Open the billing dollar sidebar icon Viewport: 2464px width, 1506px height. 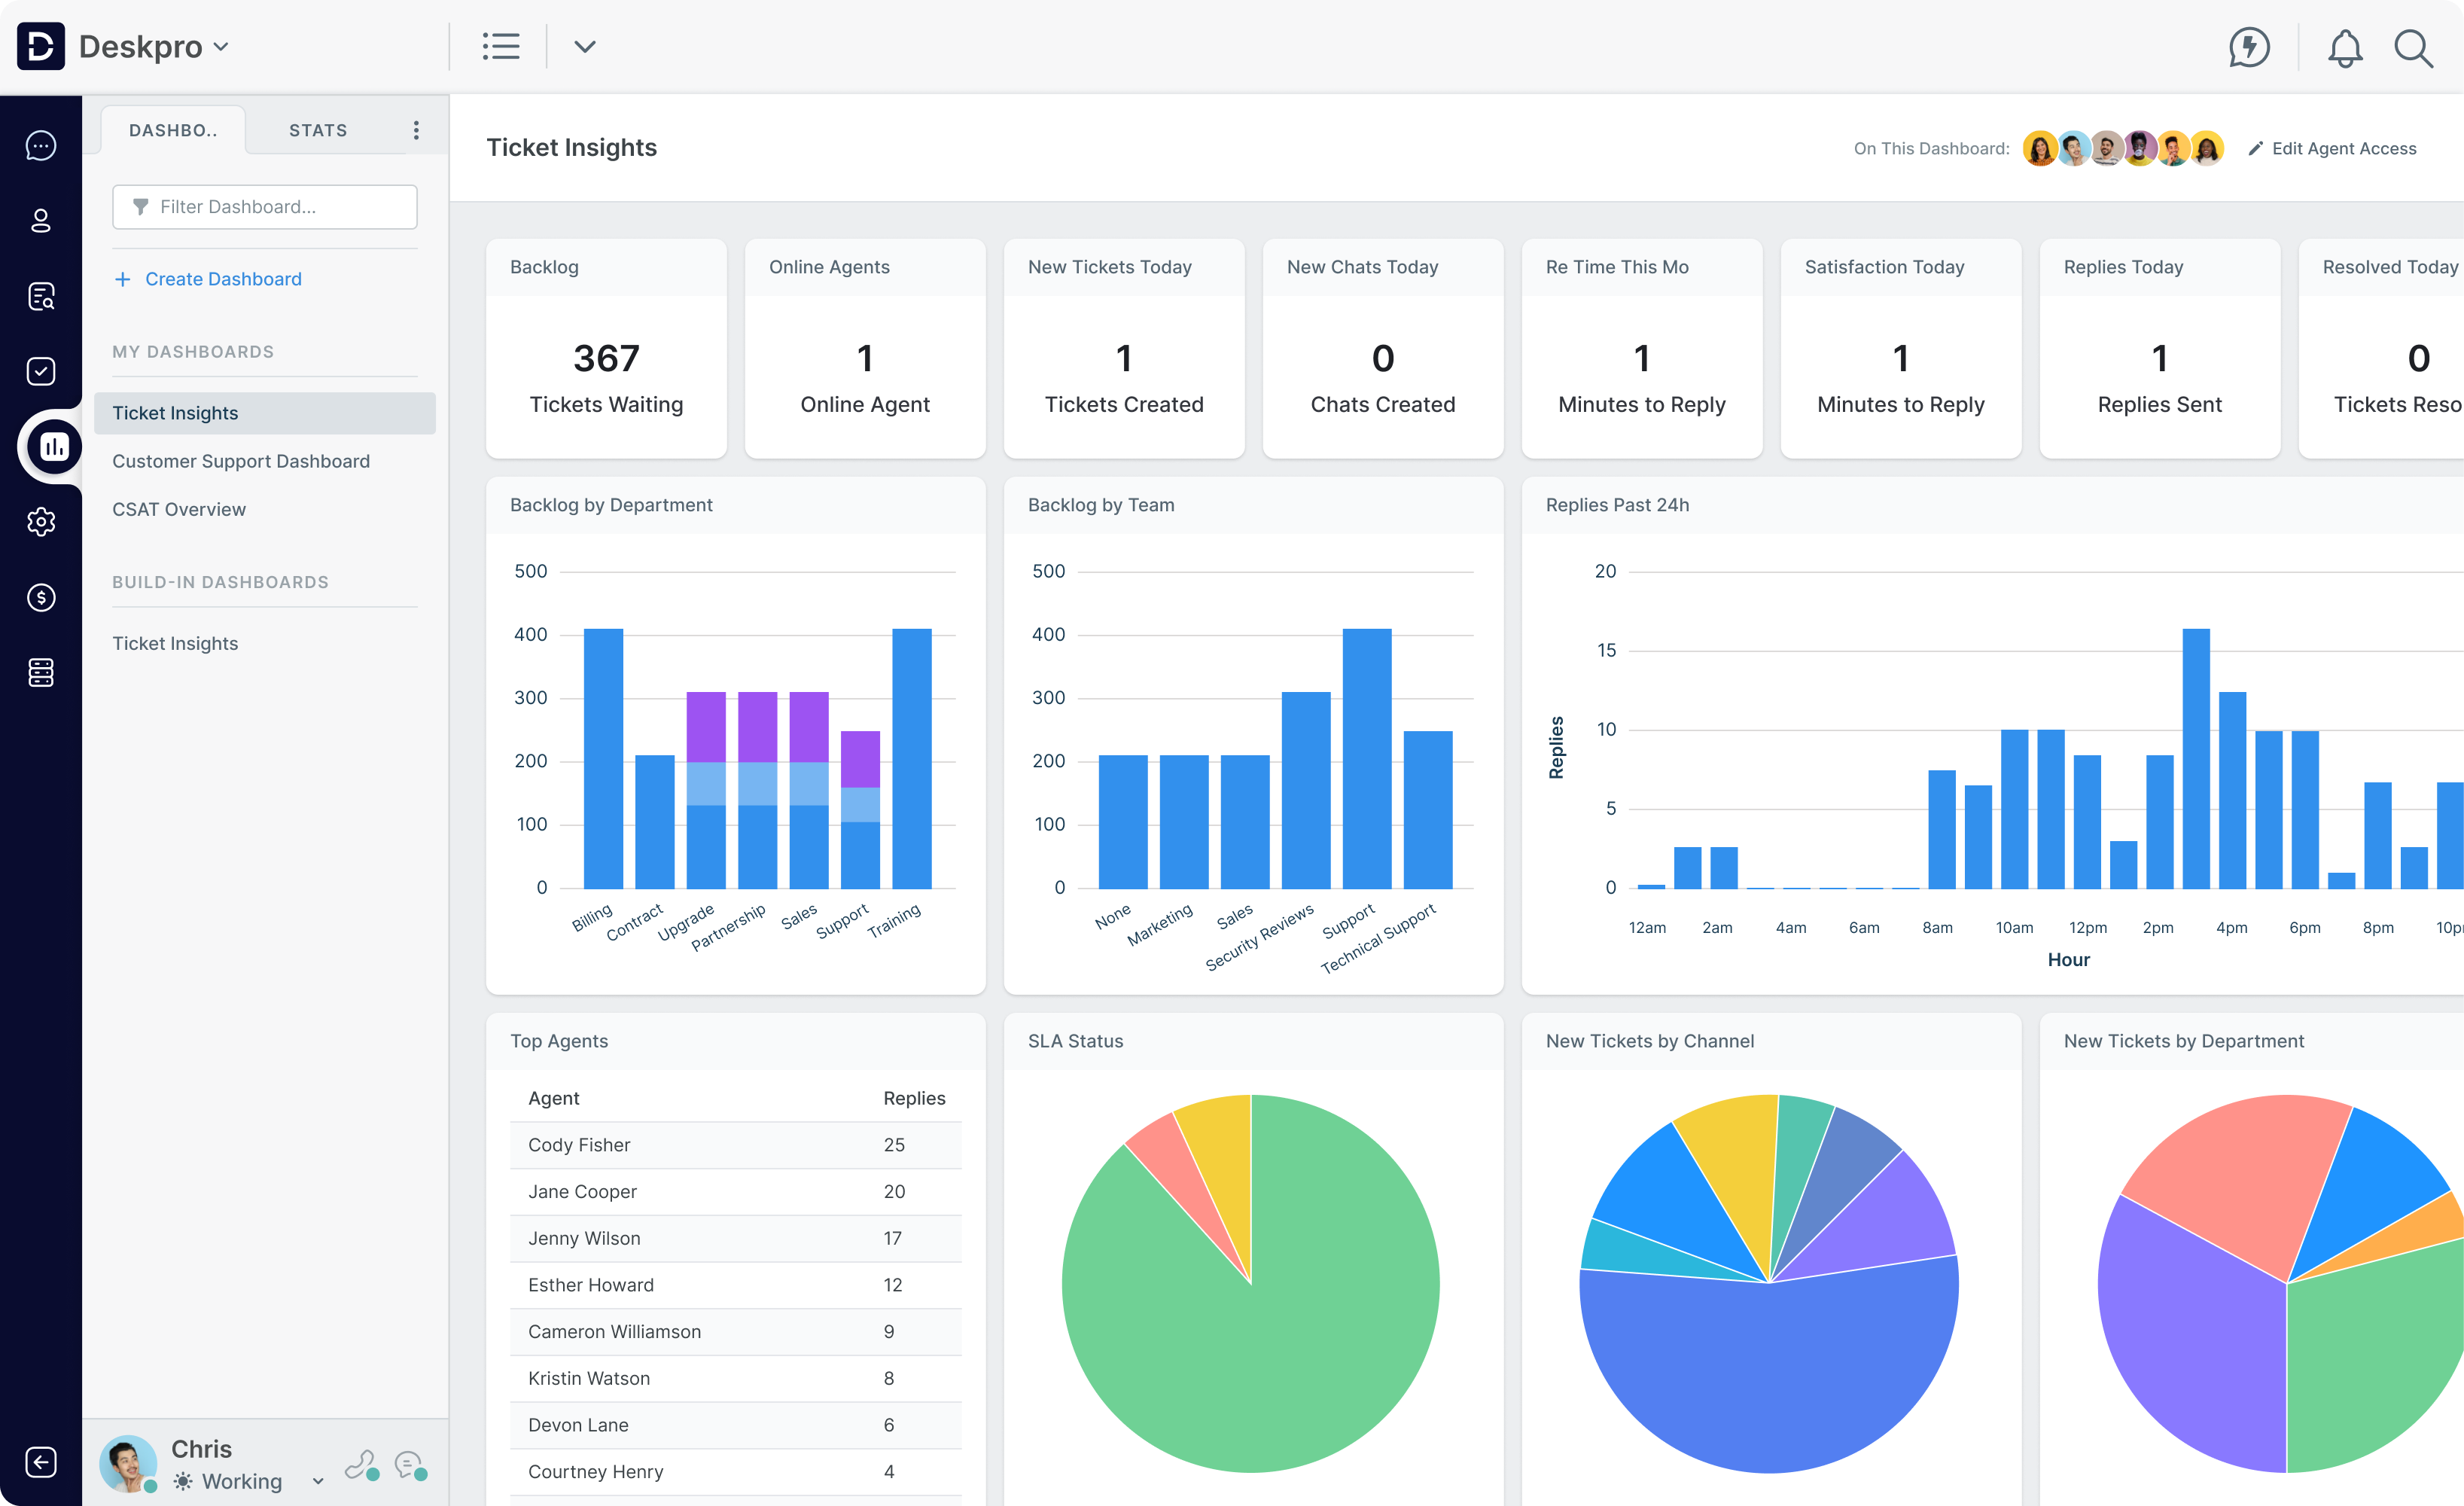pos(41,597)
